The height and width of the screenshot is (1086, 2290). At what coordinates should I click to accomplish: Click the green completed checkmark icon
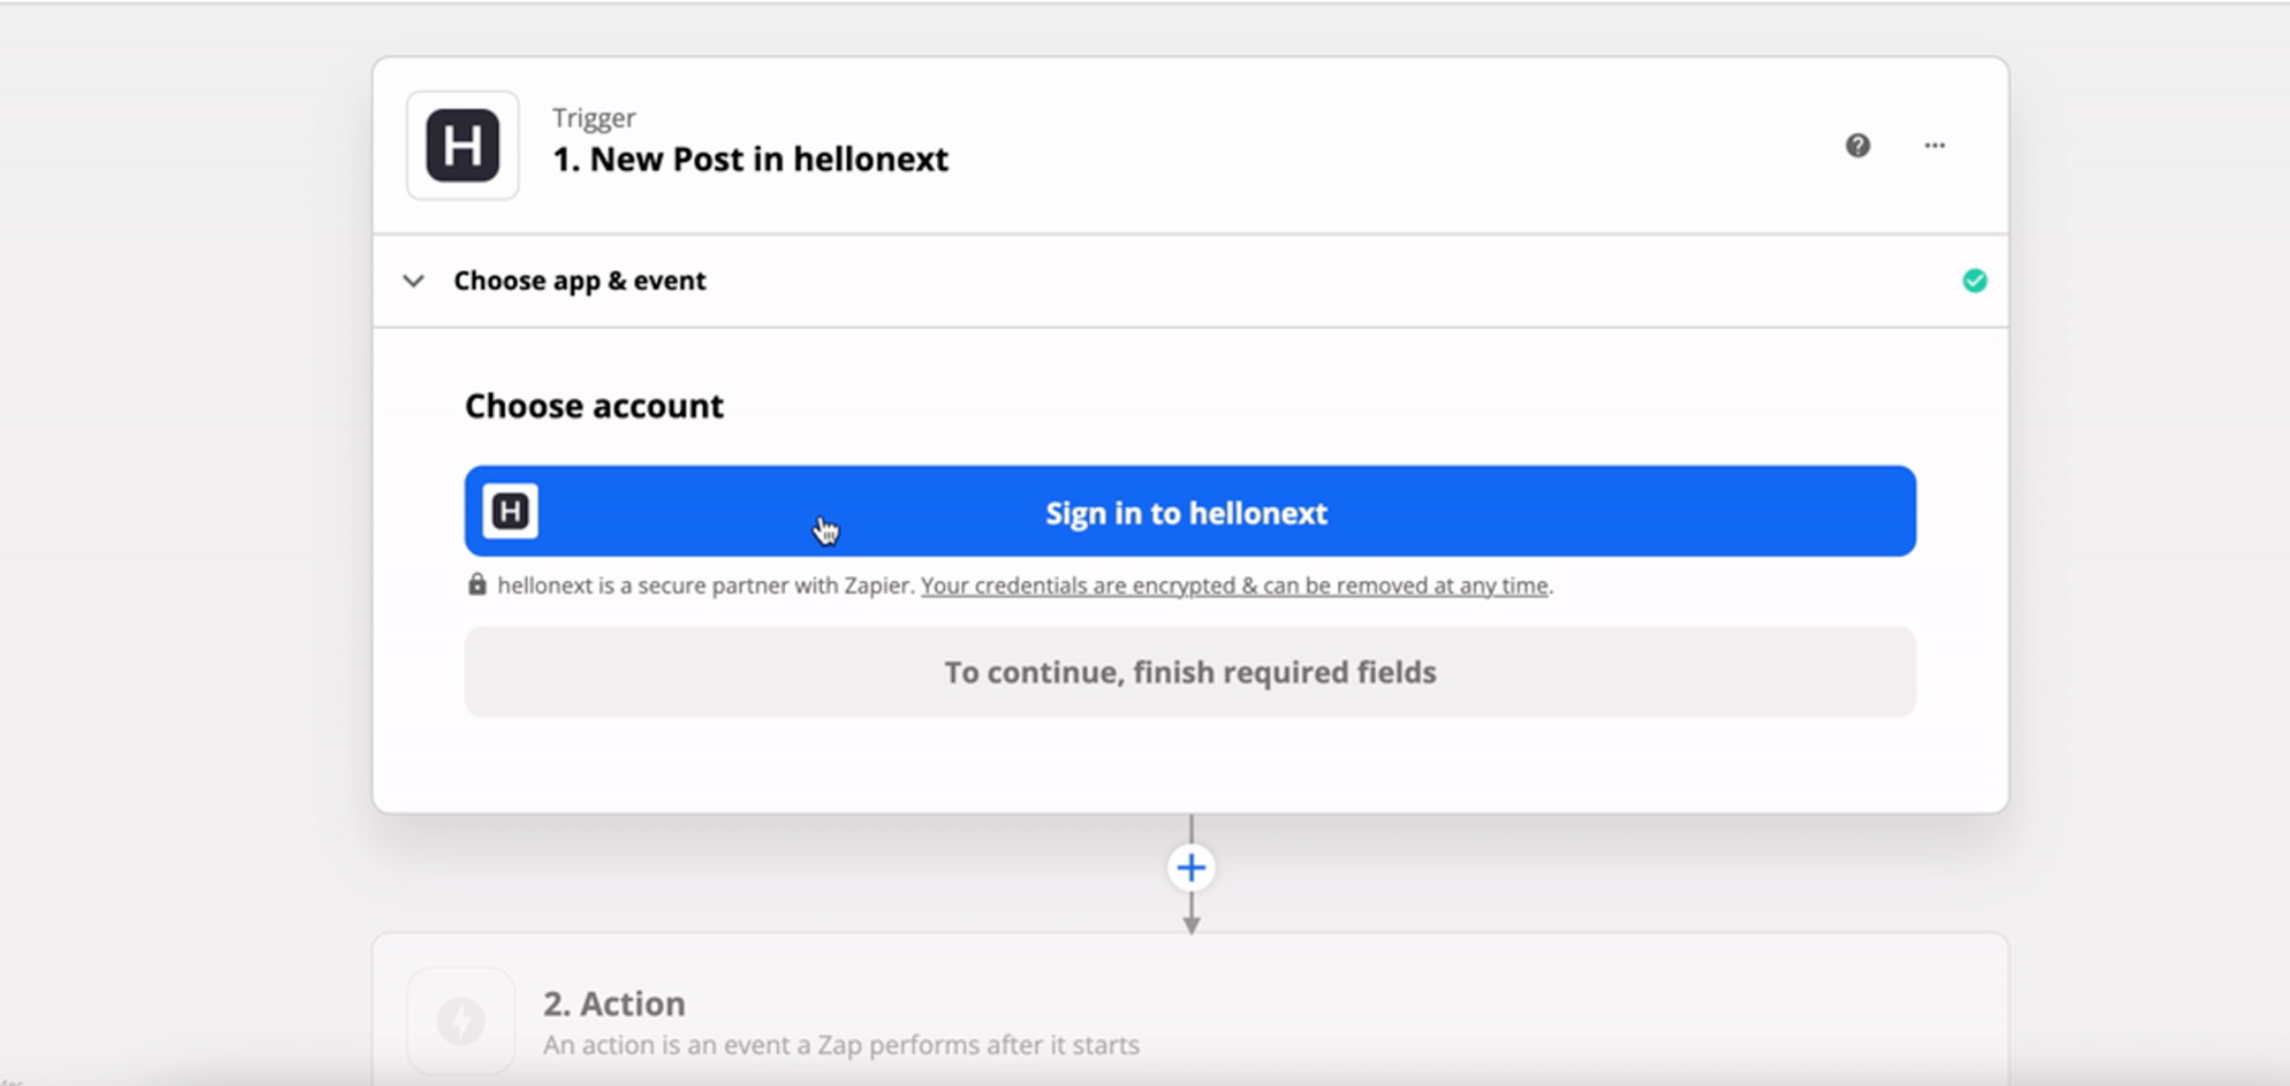(1974, 281)
